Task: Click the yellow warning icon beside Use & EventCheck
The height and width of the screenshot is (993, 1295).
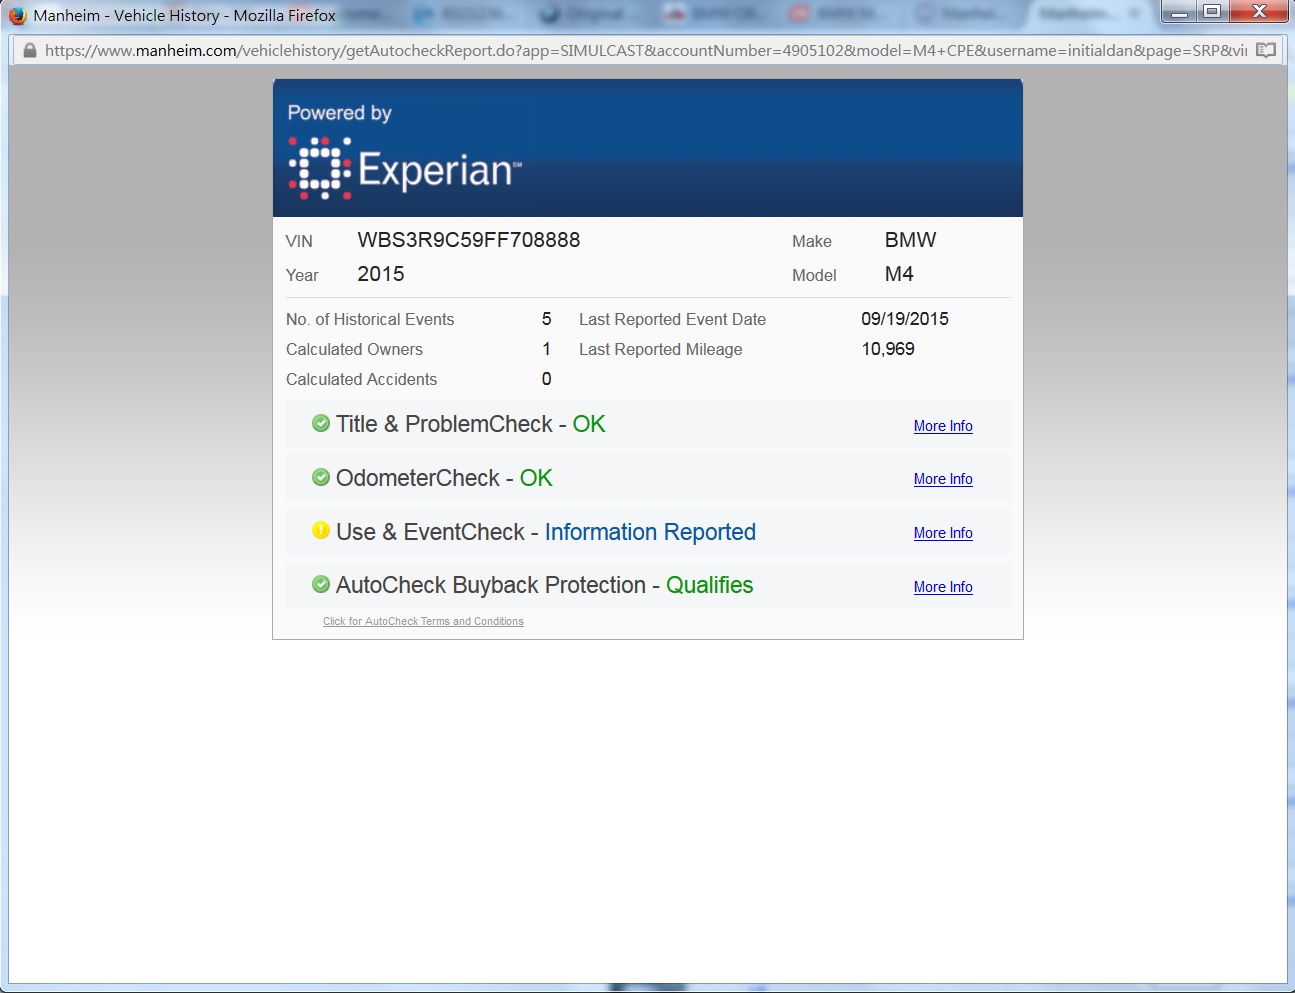Action: (321, 530)
